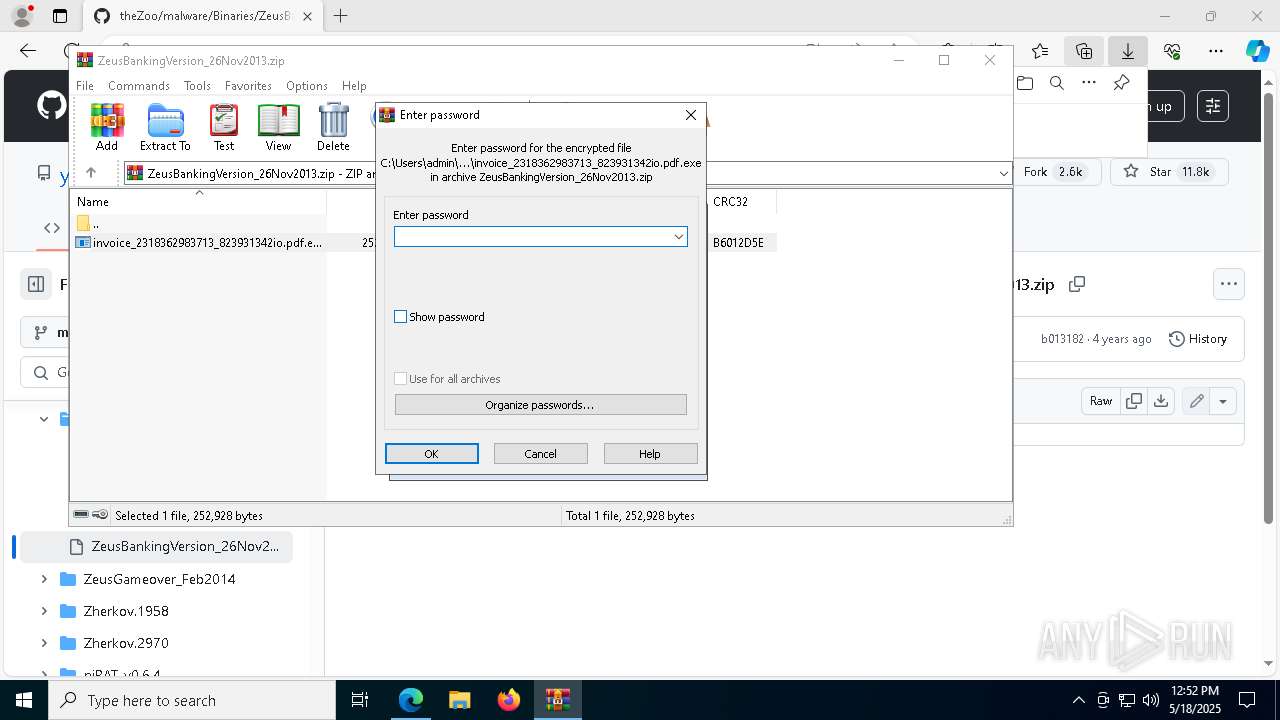This screenshot has width=1280, height=720.
Task: Open browser favorites star icon
Action: pyautogui.click(x=1040, y=51)
